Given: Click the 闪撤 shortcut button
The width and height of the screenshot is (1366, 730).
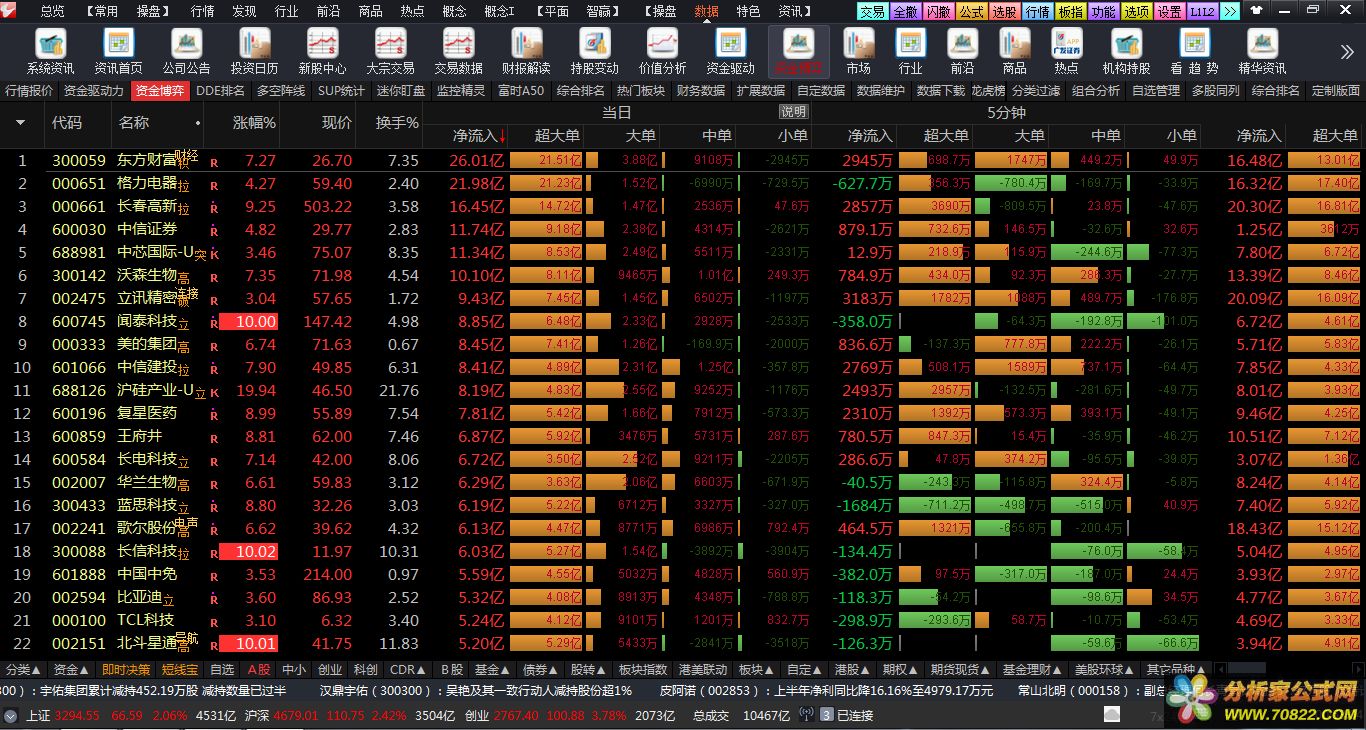Looking at the screenshot, I should pyautogui.click(x=938, y=11).
